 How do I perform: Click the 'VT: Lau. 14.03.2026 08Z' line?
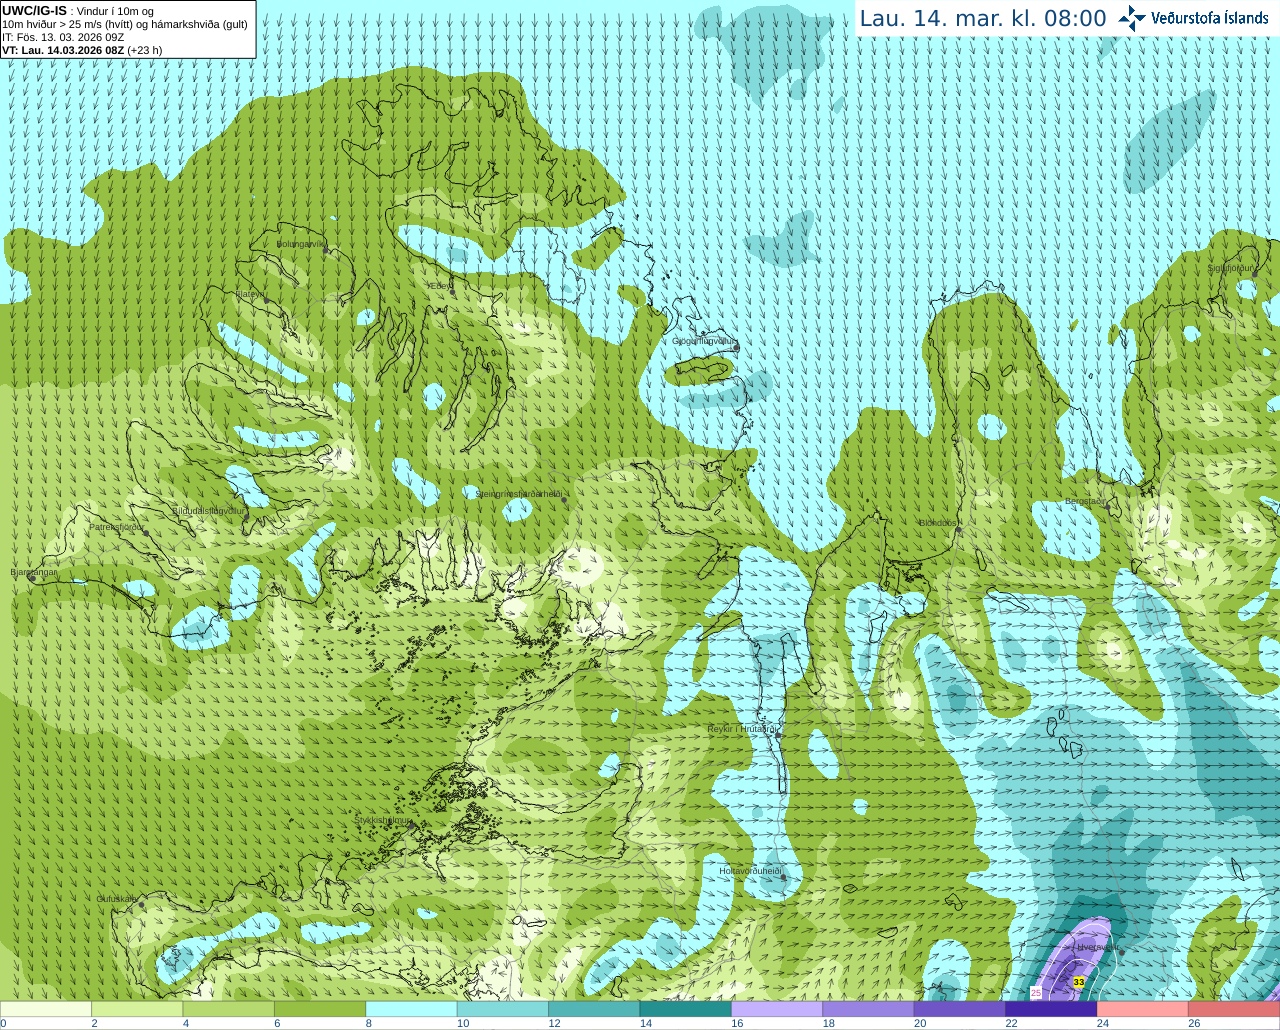pos(82,50)
